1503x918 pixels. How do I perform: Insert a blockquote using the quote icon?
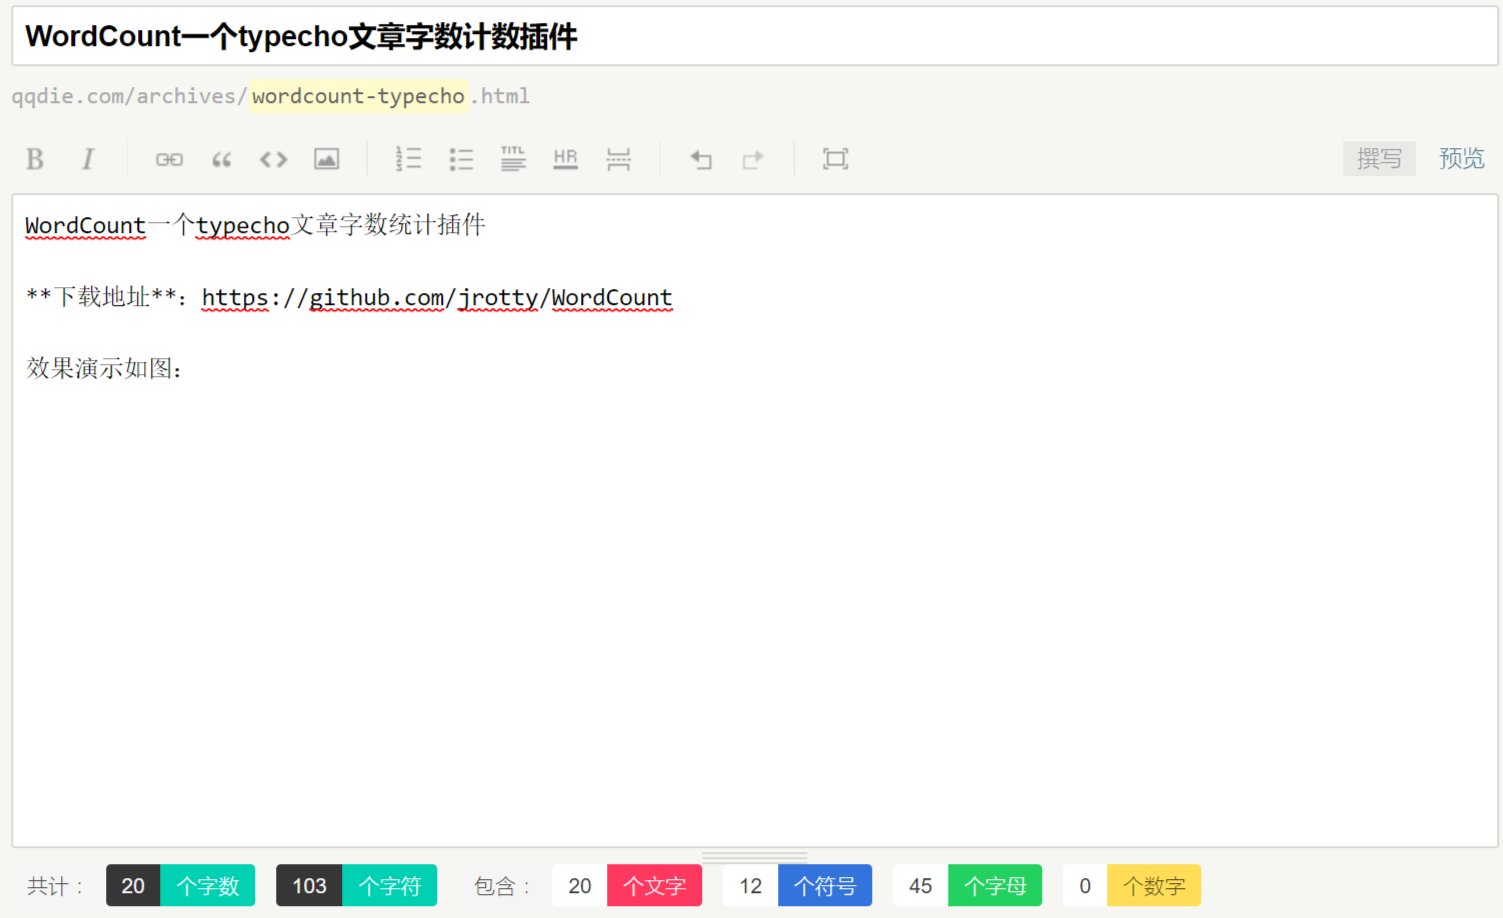point(222,159)
